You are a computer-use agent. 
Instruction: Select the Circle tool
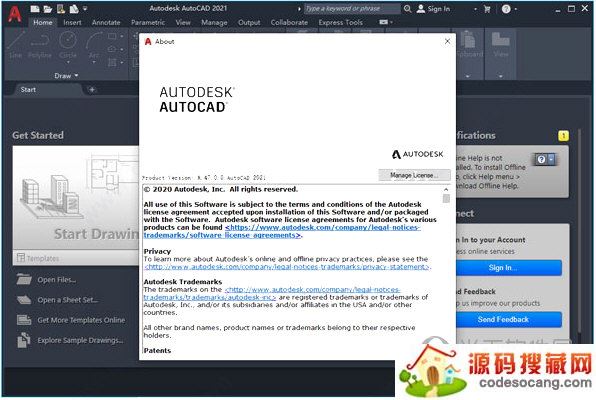(x=68, y=43)
